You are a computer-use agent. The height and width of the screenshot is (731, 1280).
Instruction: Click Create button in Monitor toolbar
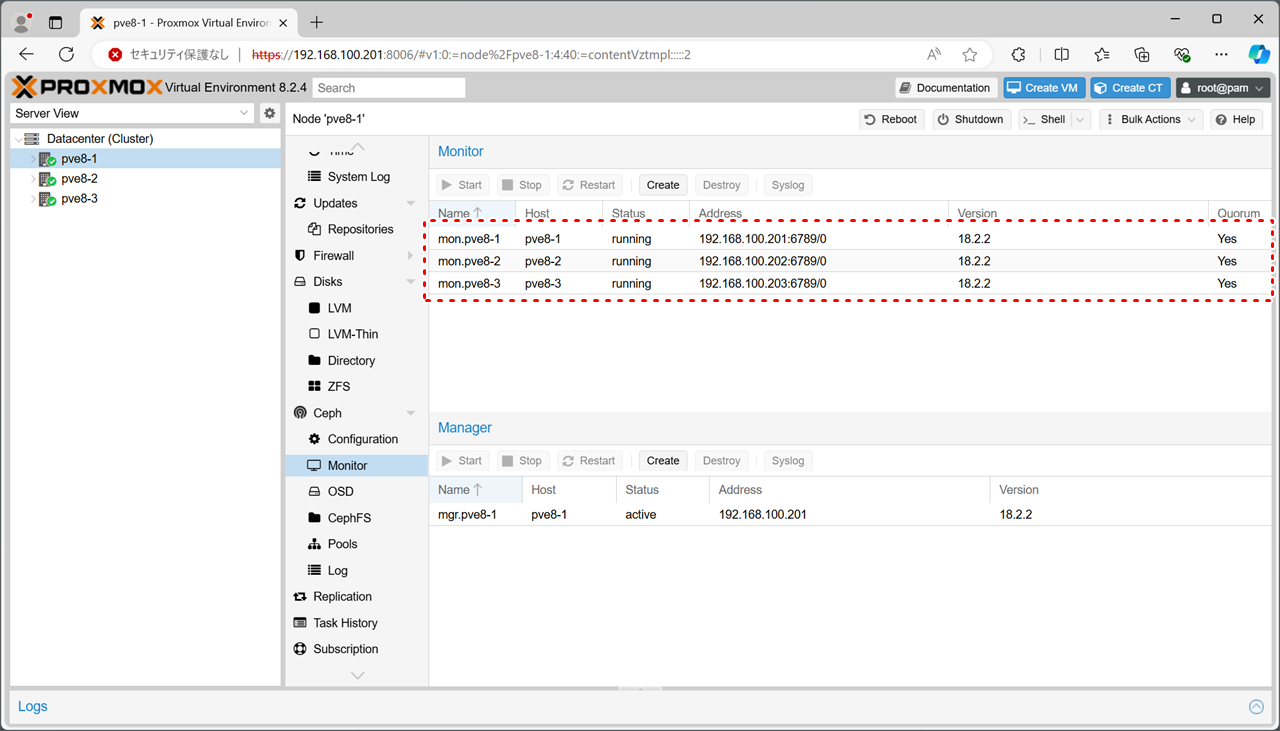tap(662, 185)
